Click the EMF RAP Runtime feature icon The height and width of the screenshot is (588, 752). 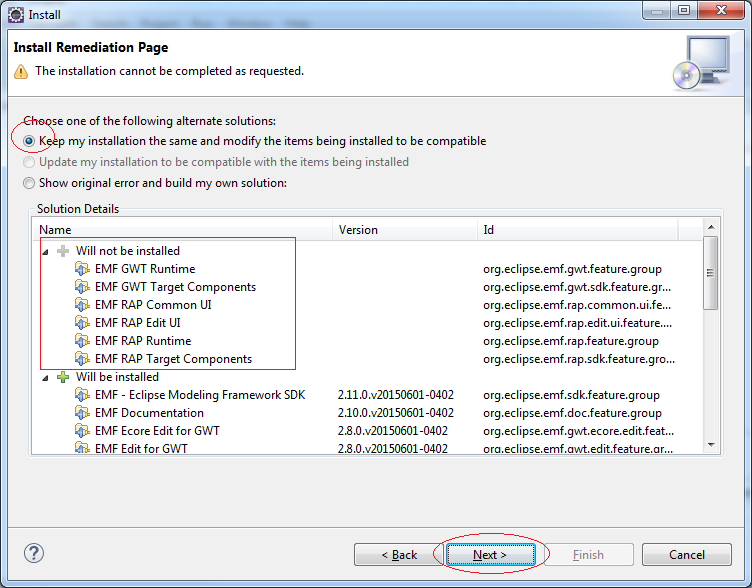click(x=82, y=341)
